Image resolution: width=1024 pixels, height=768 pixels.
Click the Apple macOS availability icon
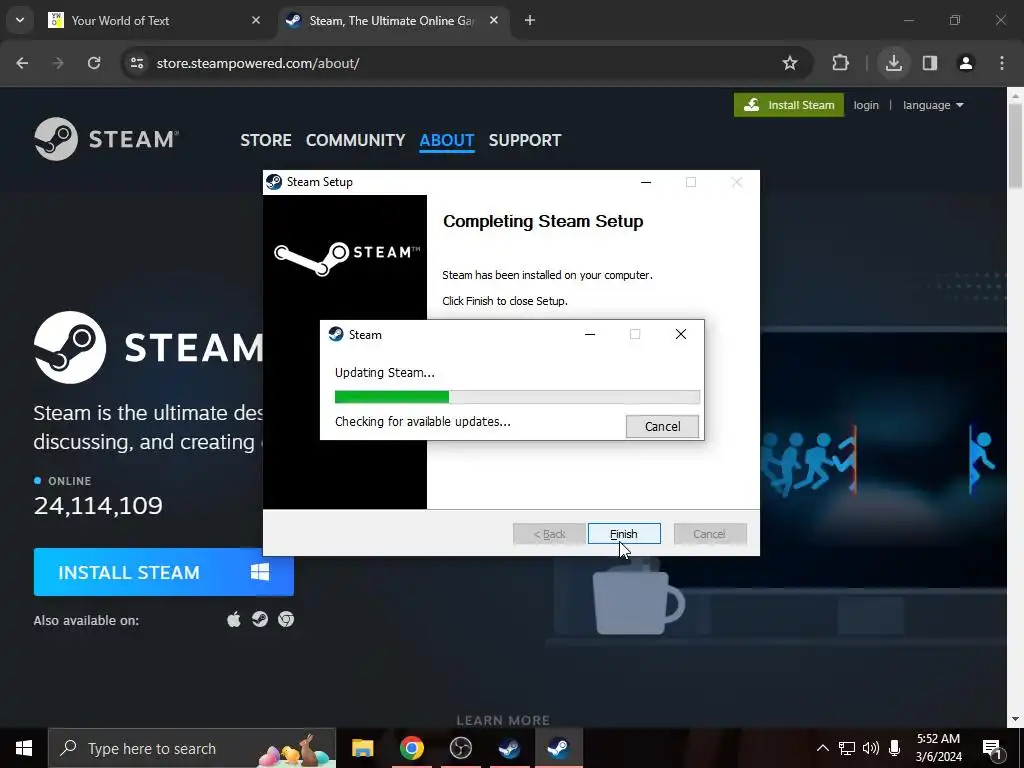(x=234, y=619)
